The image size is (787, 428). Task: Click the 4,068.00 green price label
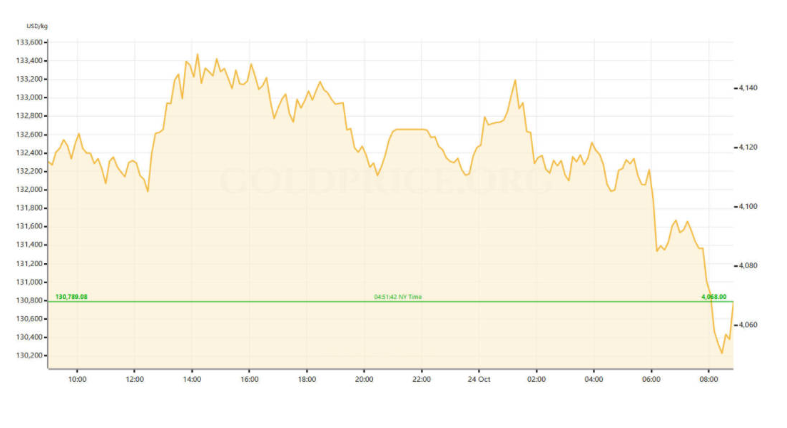click(x=714, y=297)
